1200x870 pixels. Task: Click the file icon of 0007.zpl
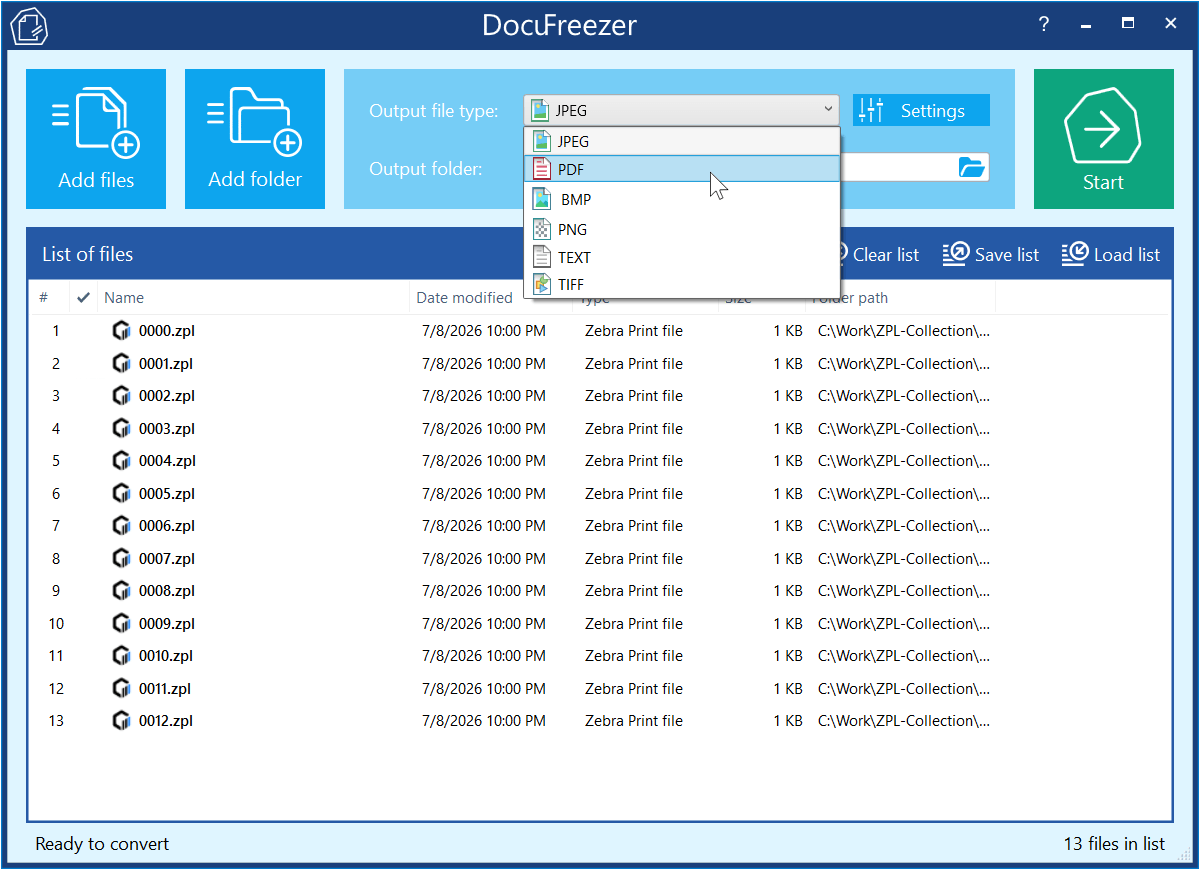(122, 558)
